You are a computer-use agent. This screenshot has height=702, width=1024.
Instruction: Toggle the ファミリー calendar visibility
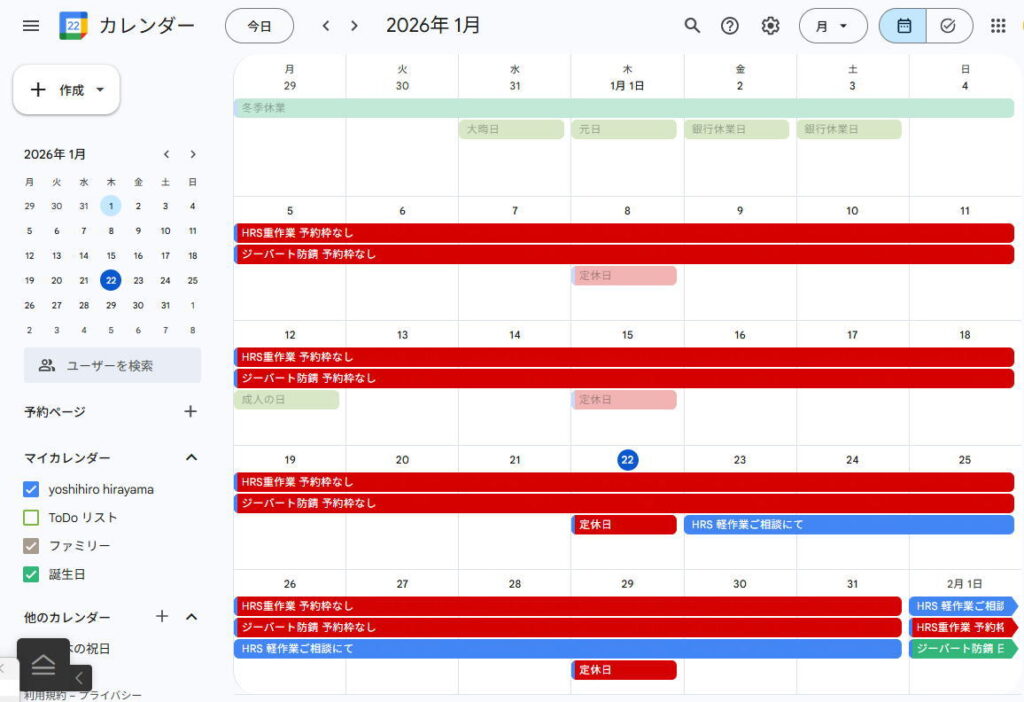pos(29,545)
